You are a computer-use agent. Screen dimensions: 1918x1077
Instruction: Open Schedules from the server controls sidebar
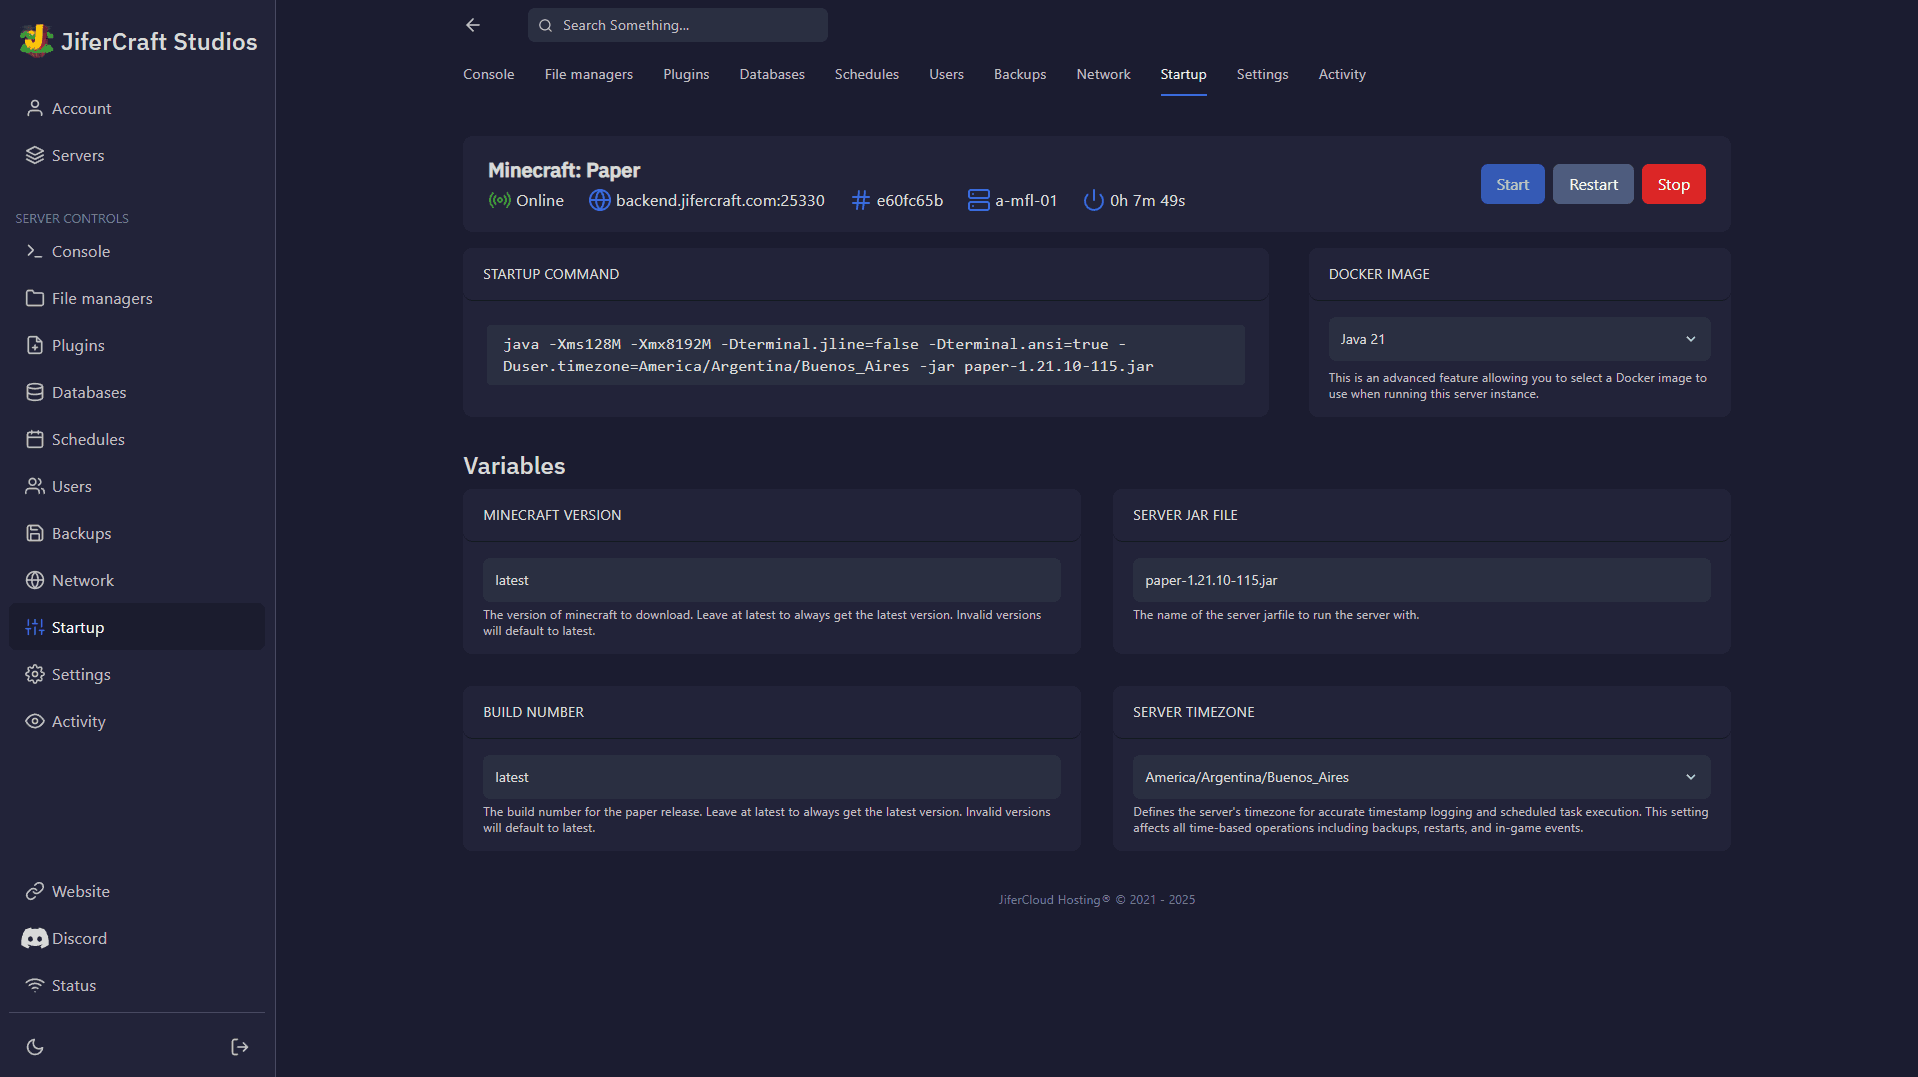36,439
